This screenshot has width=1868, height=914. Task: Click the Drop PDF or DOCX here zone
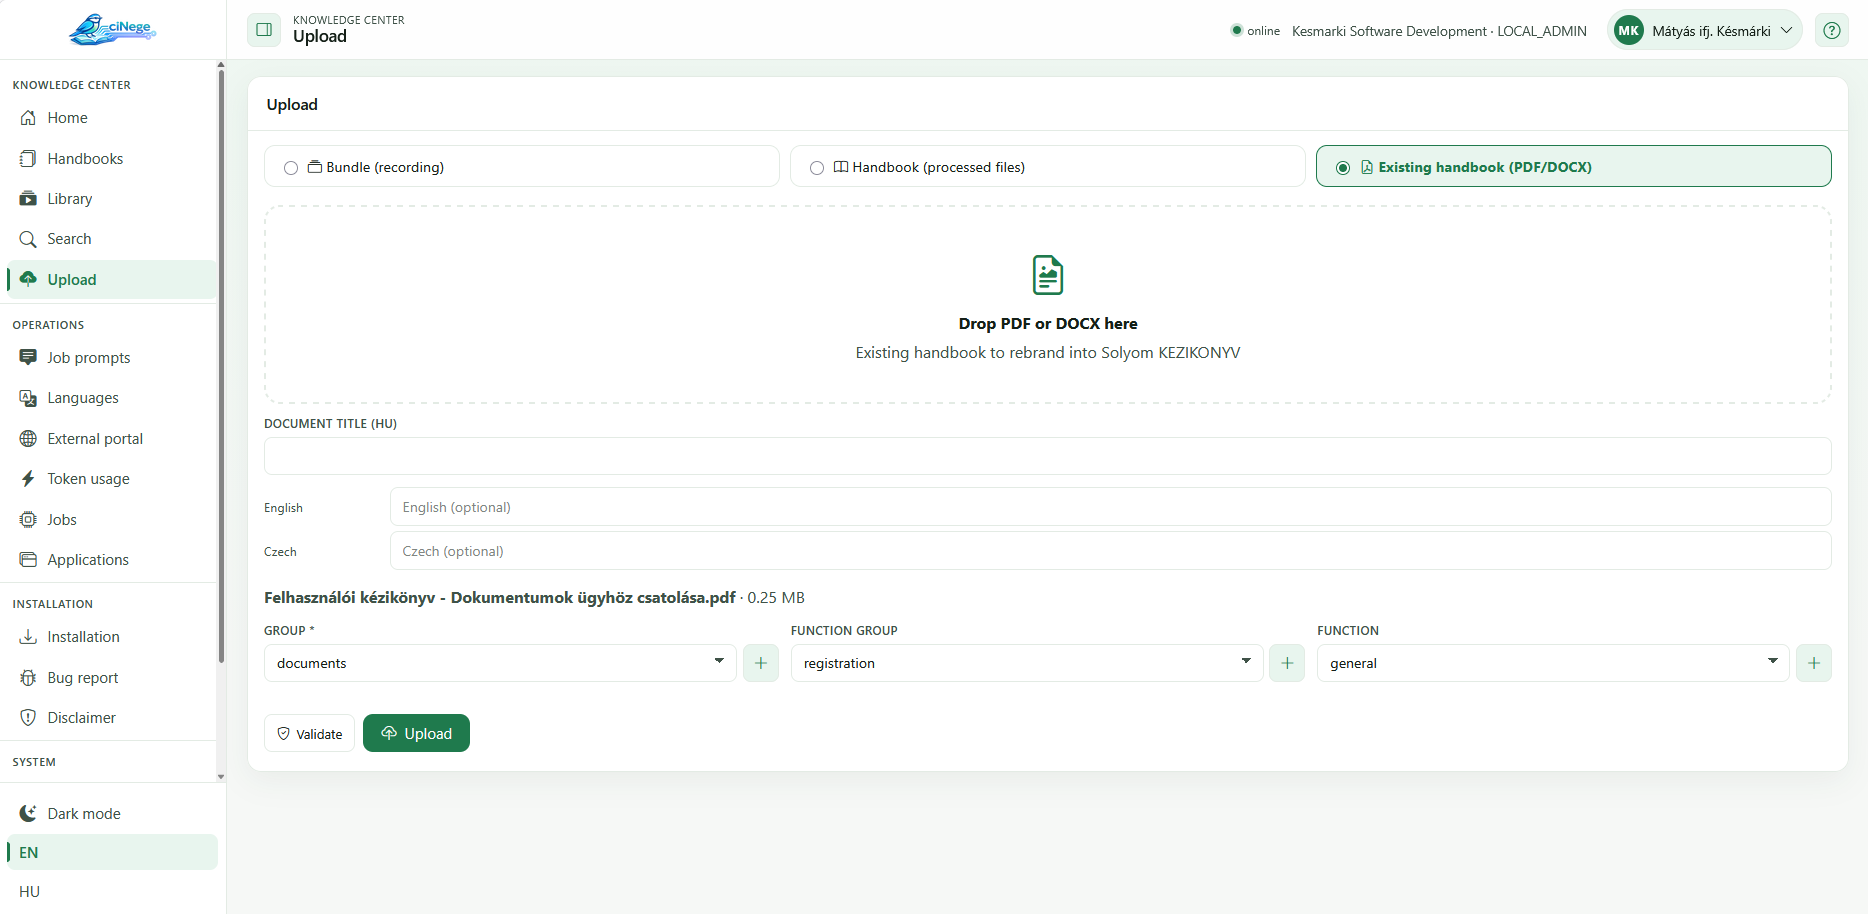pos(1047,305)
